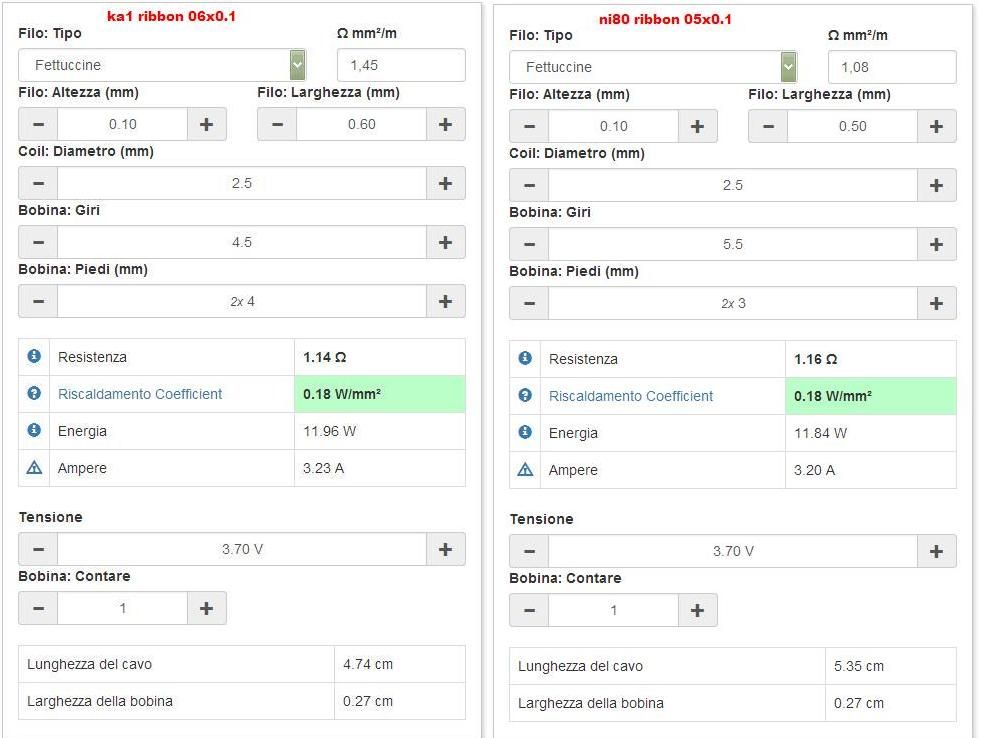Click the Ampere warning triangle icon in the ni80 panel
Screen dimensions: 989x738
525,469
